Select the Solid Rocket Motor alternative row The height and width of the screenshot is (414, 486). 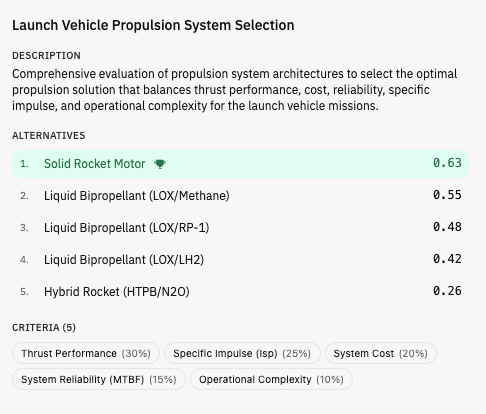241,164
